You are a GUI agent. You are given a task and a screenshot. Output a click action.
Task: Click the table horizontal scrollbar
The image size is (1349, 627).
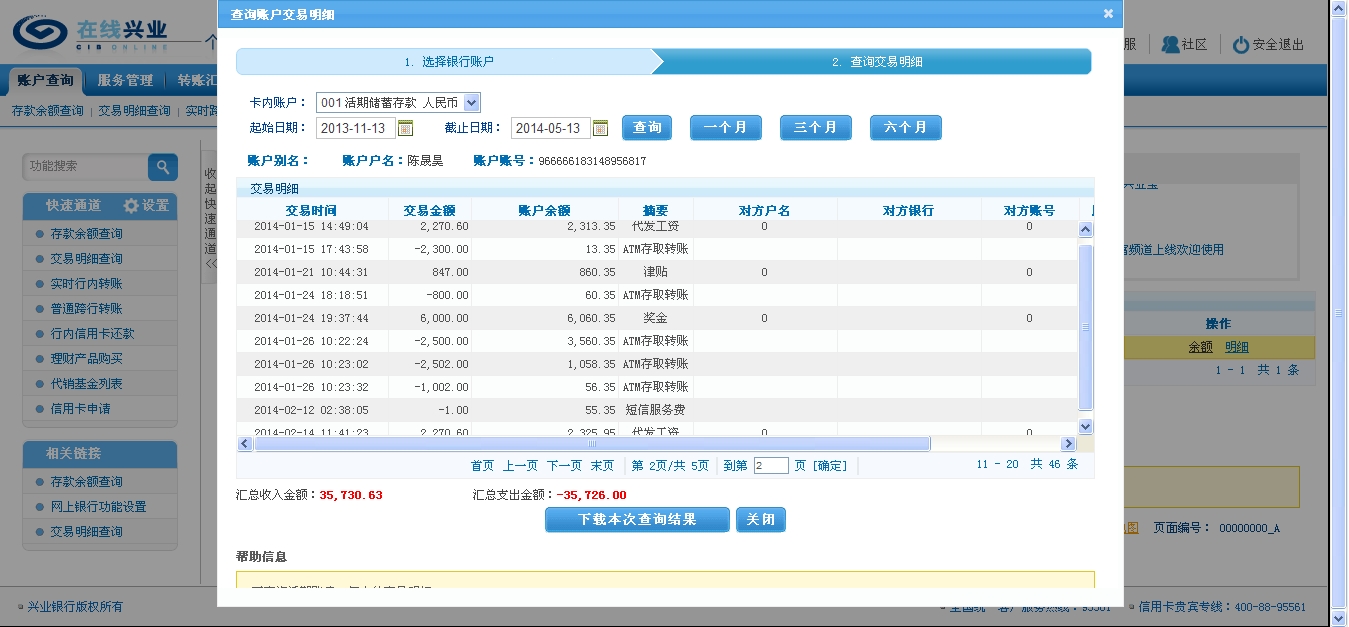(x=592, y=444)
